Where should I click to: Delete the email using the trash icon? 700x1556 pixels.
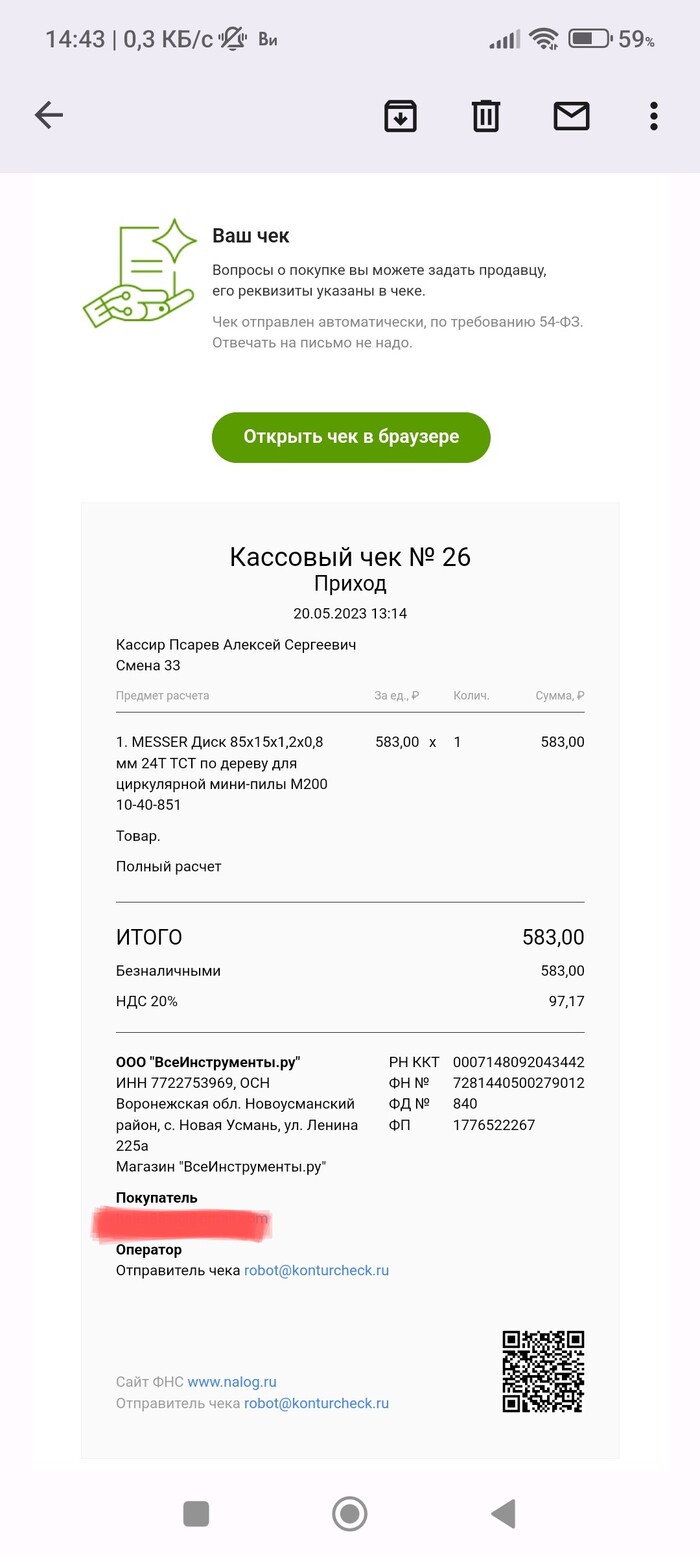[486, 116]
